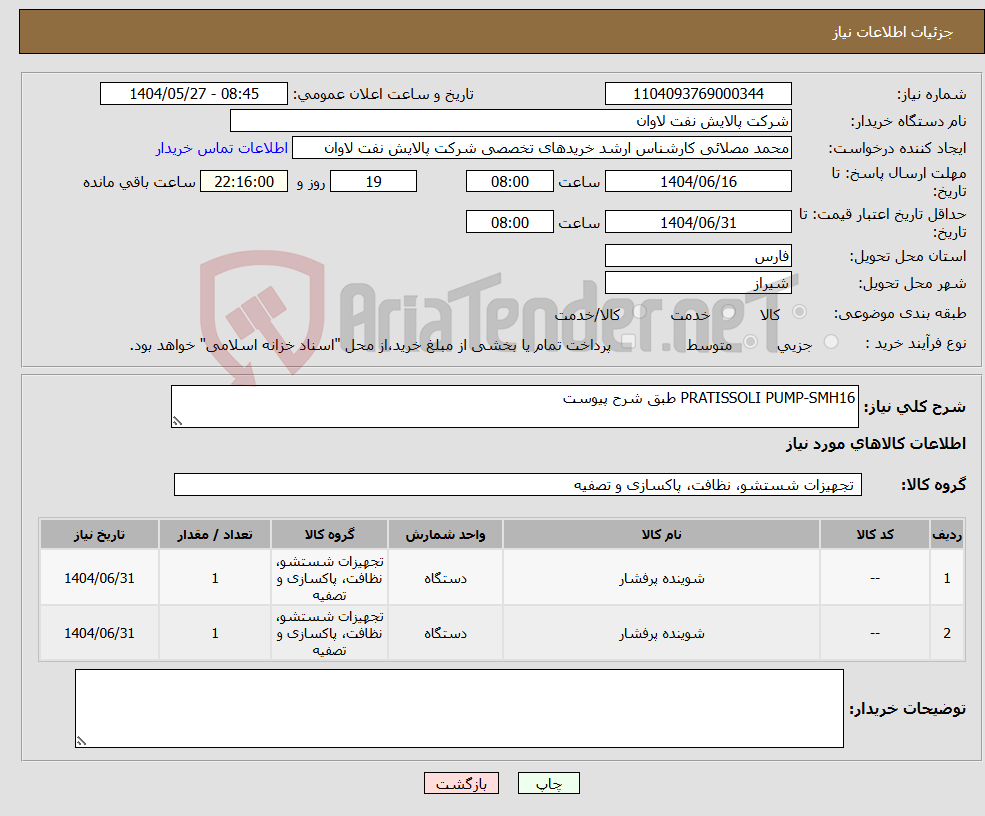The height and width of the screenshot is (816, 985).
Task: Click the public announcement date field 1404/05/27
Action: pos(194,93)
